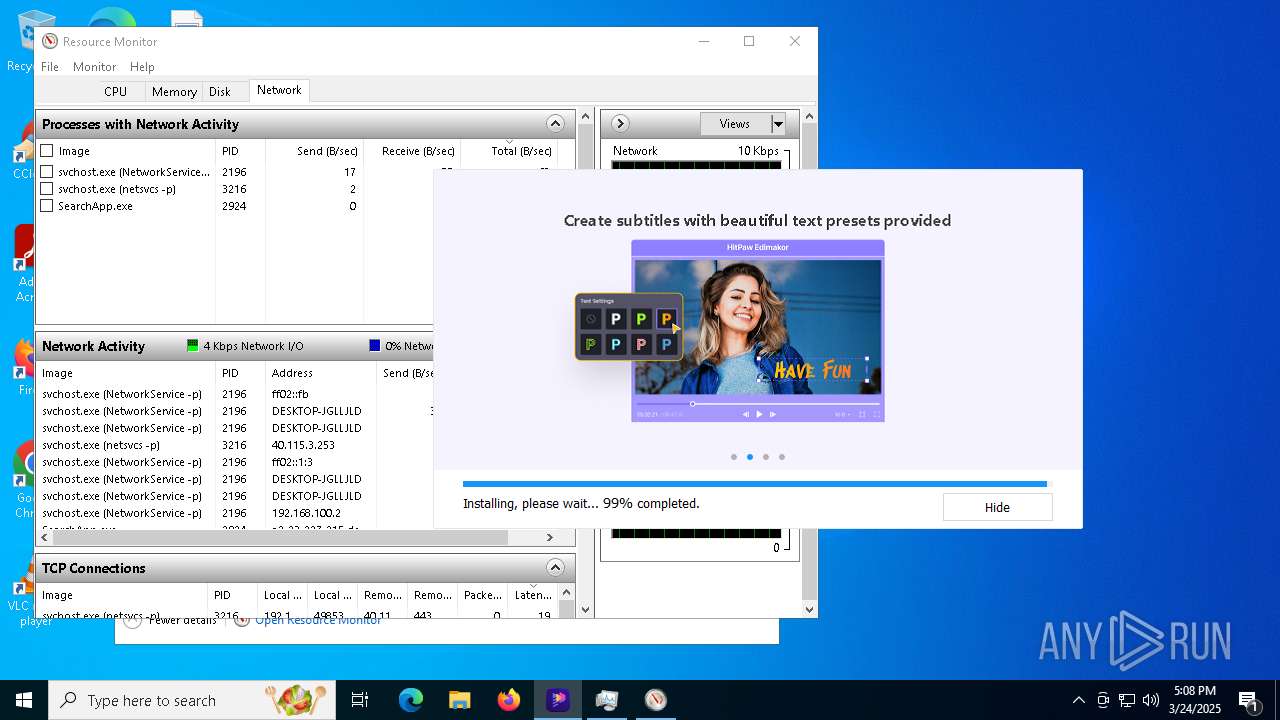Select network row with address 192.168.100.2

click(235, 513)
